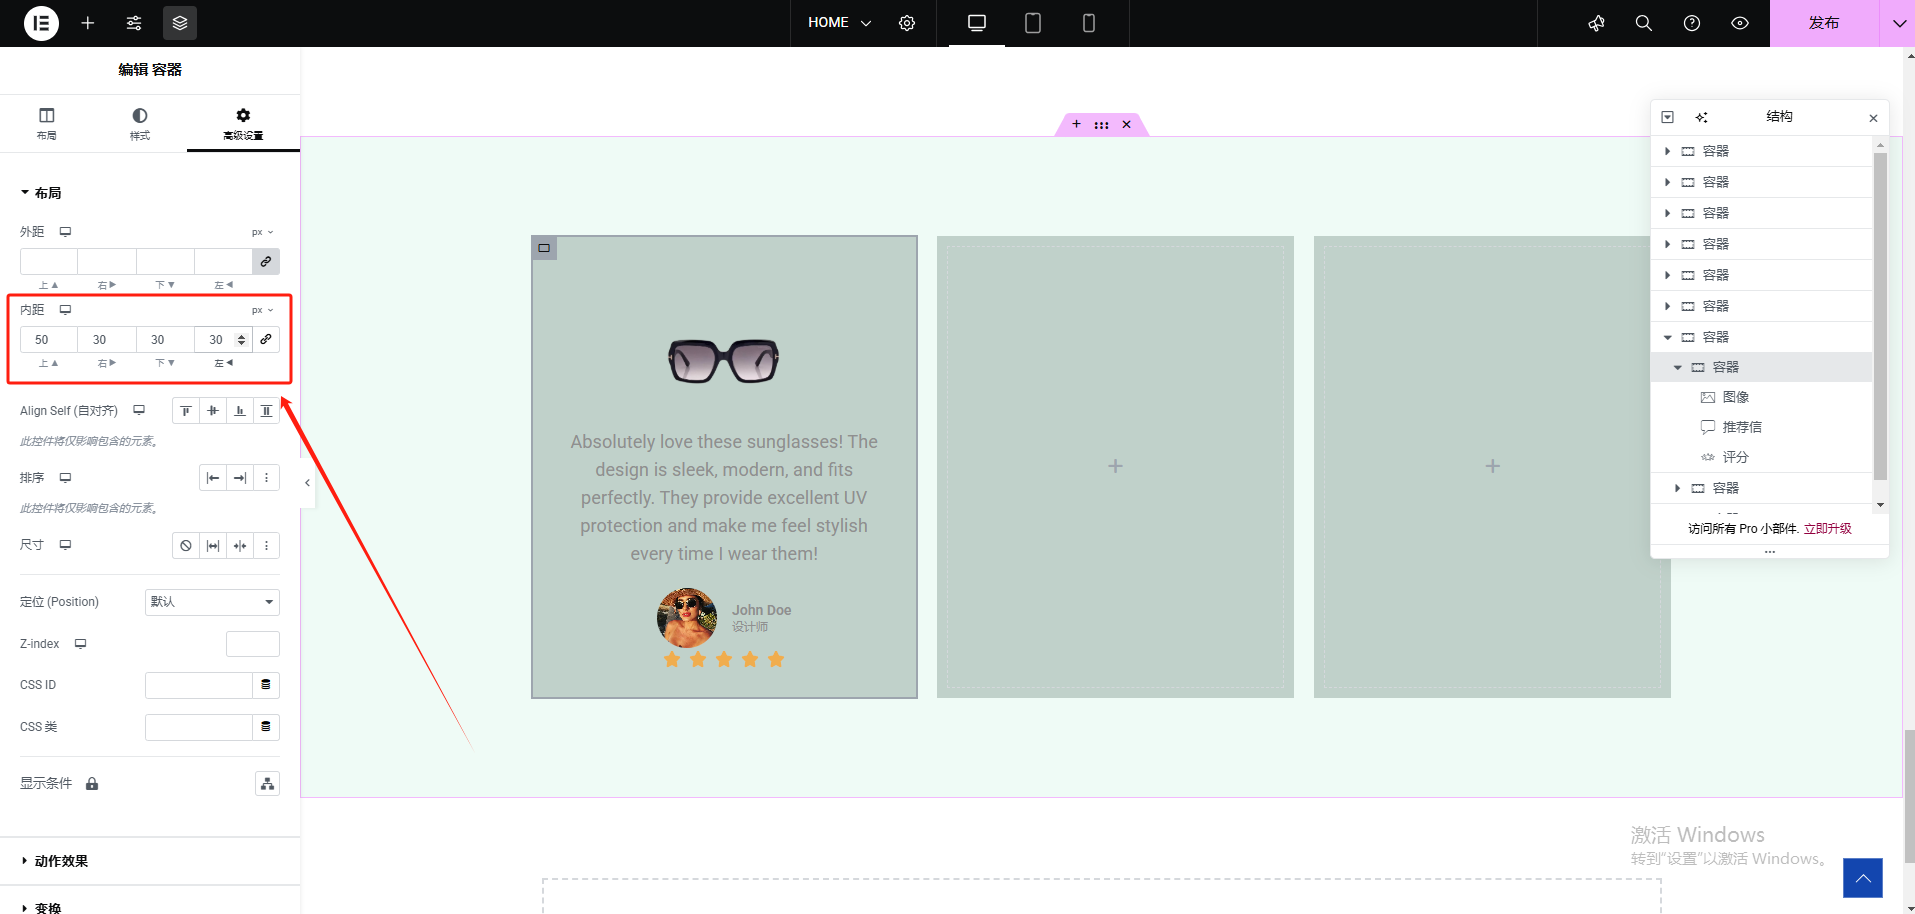Open the add element plus icon

pos(88,23)
